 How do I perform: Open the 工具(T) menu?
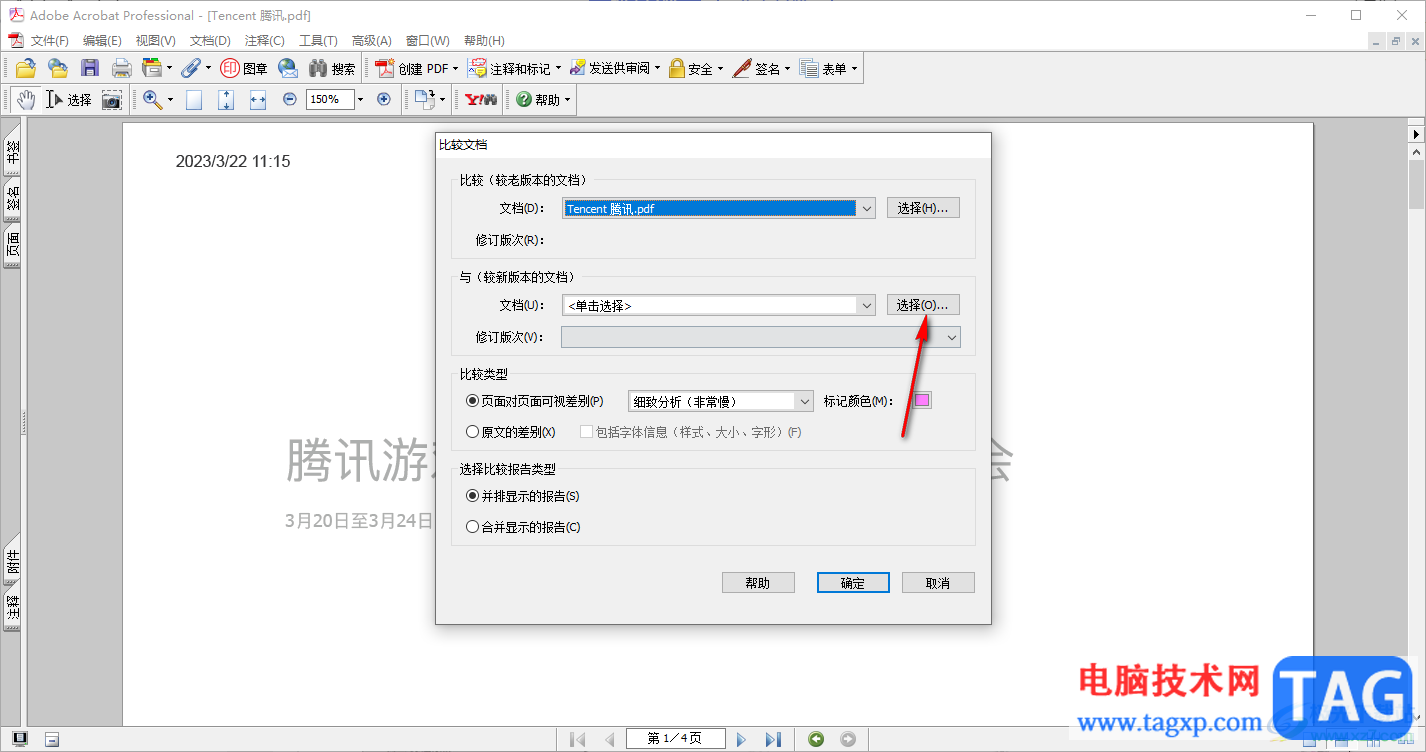(318, 41)
